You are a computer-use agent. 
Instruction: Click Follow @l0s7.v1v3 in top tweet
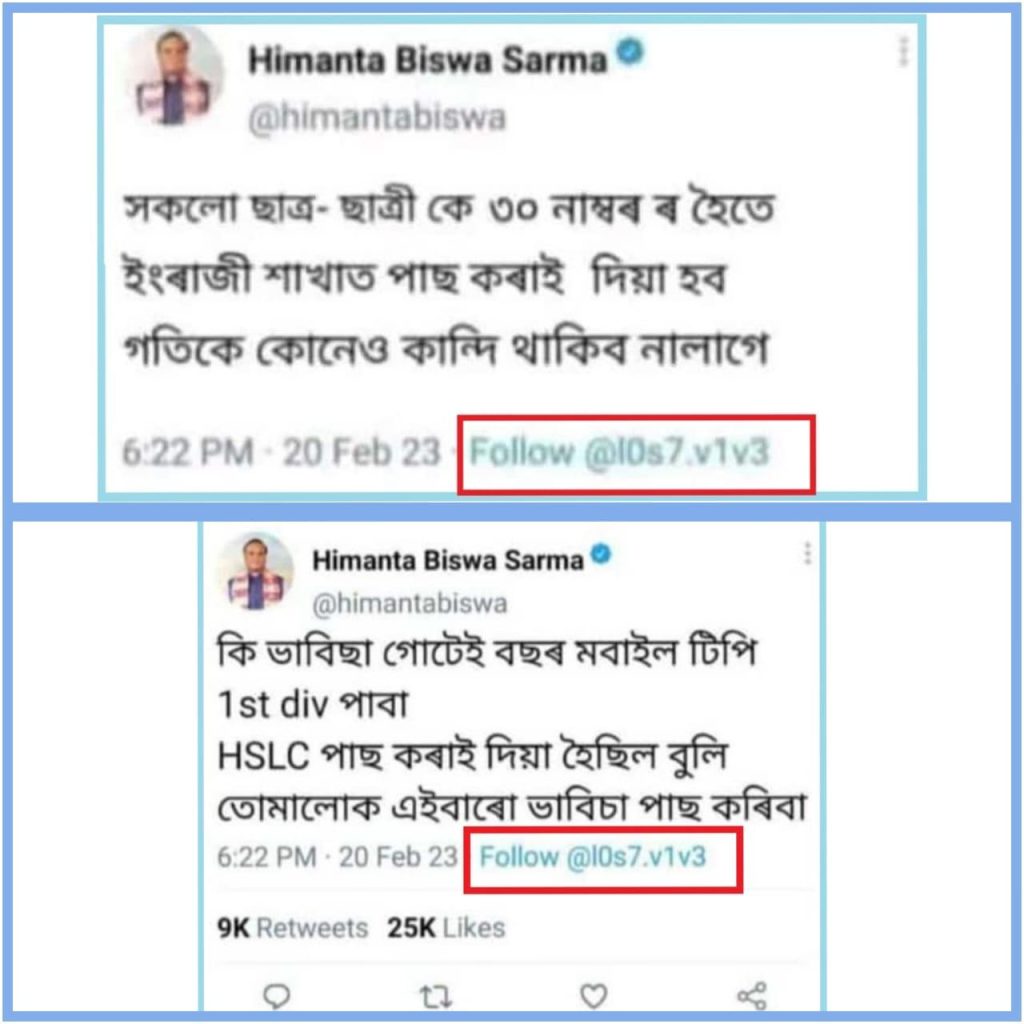click(619, 453)
